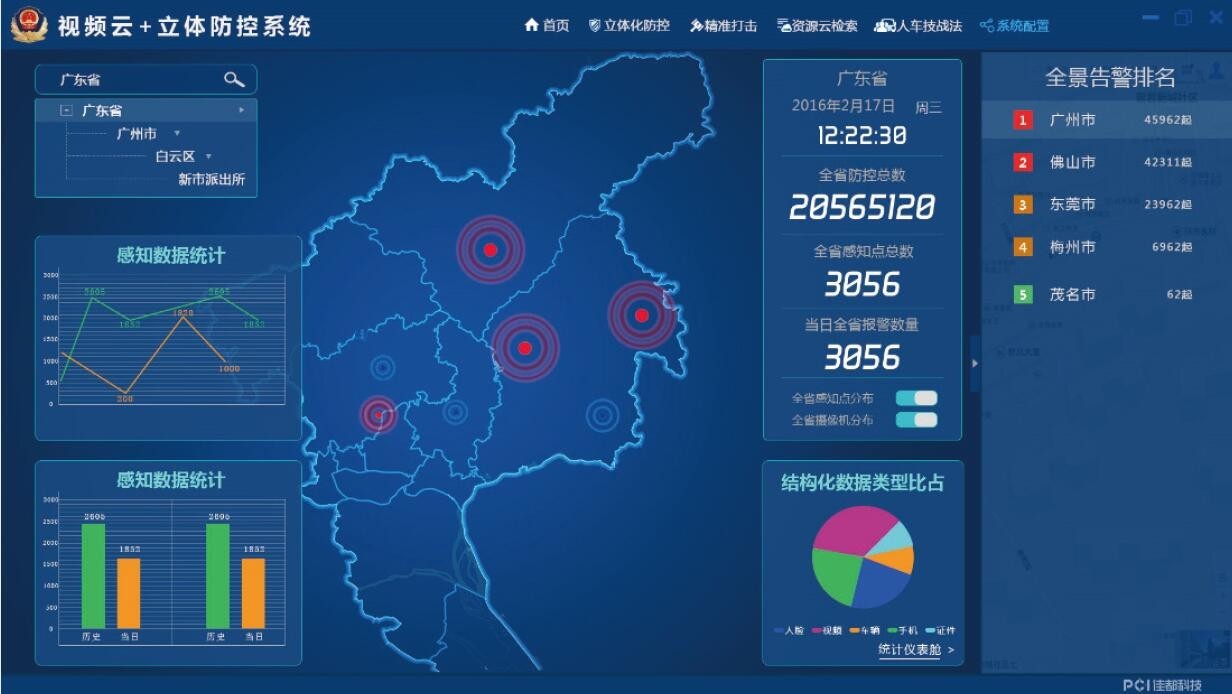Click the 佛山市 city name in ranking
Screen dimensions: 1232x694
point(1072,162)
